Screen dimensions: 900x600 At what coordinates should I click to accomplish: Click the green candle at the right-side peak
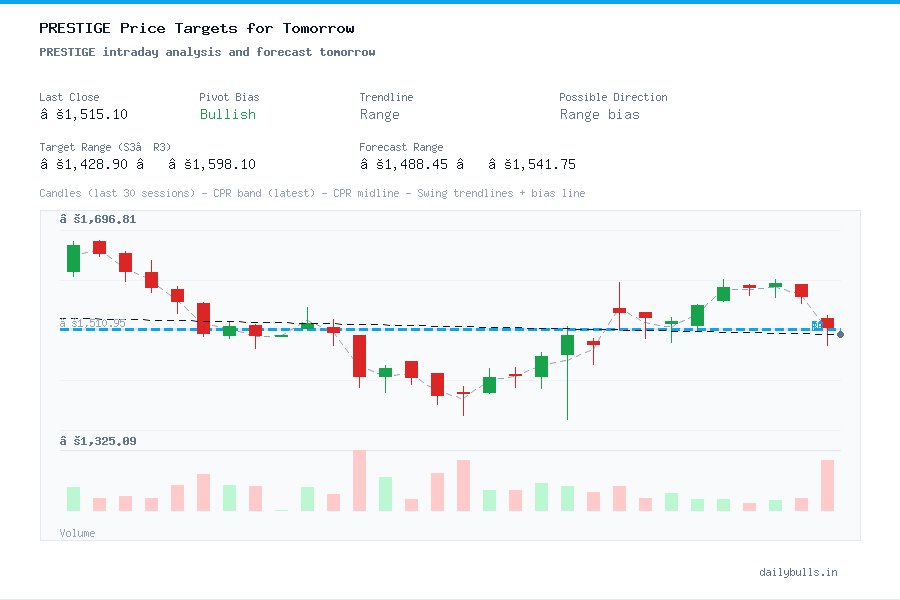pos(775,285)
